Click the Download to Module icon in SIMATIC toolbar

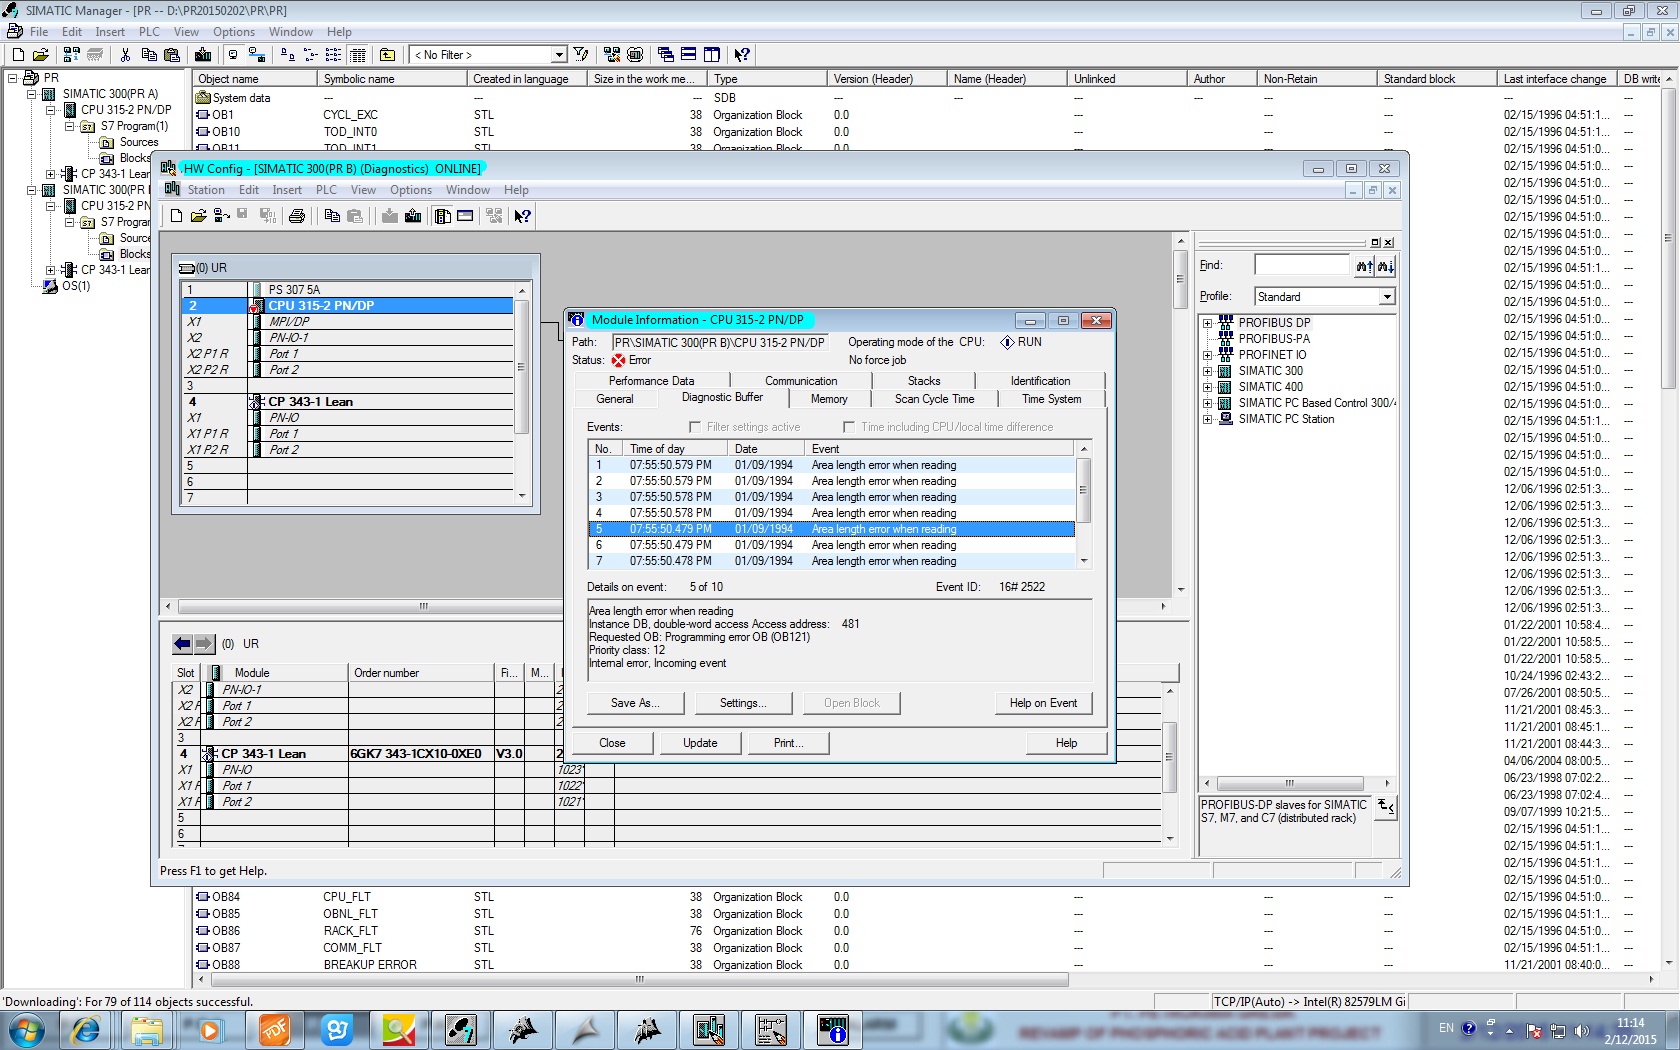point(203,55)
